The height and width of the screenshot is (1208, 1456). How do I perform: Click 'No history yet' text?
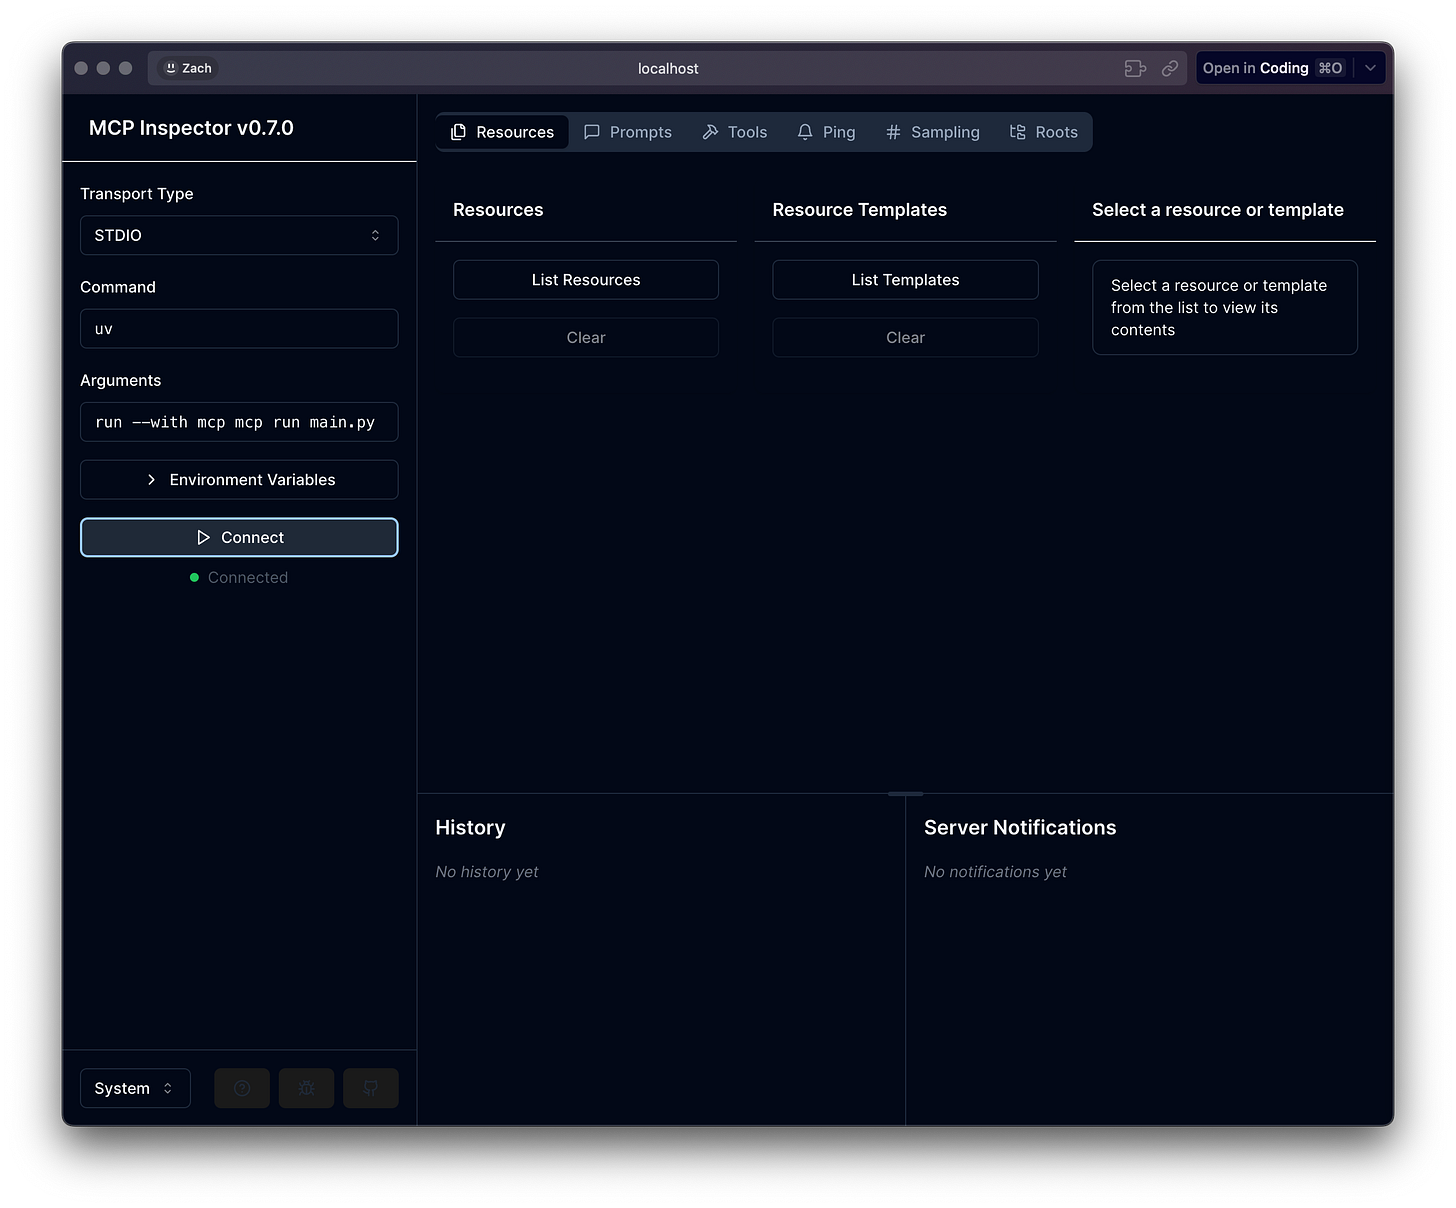487,872
